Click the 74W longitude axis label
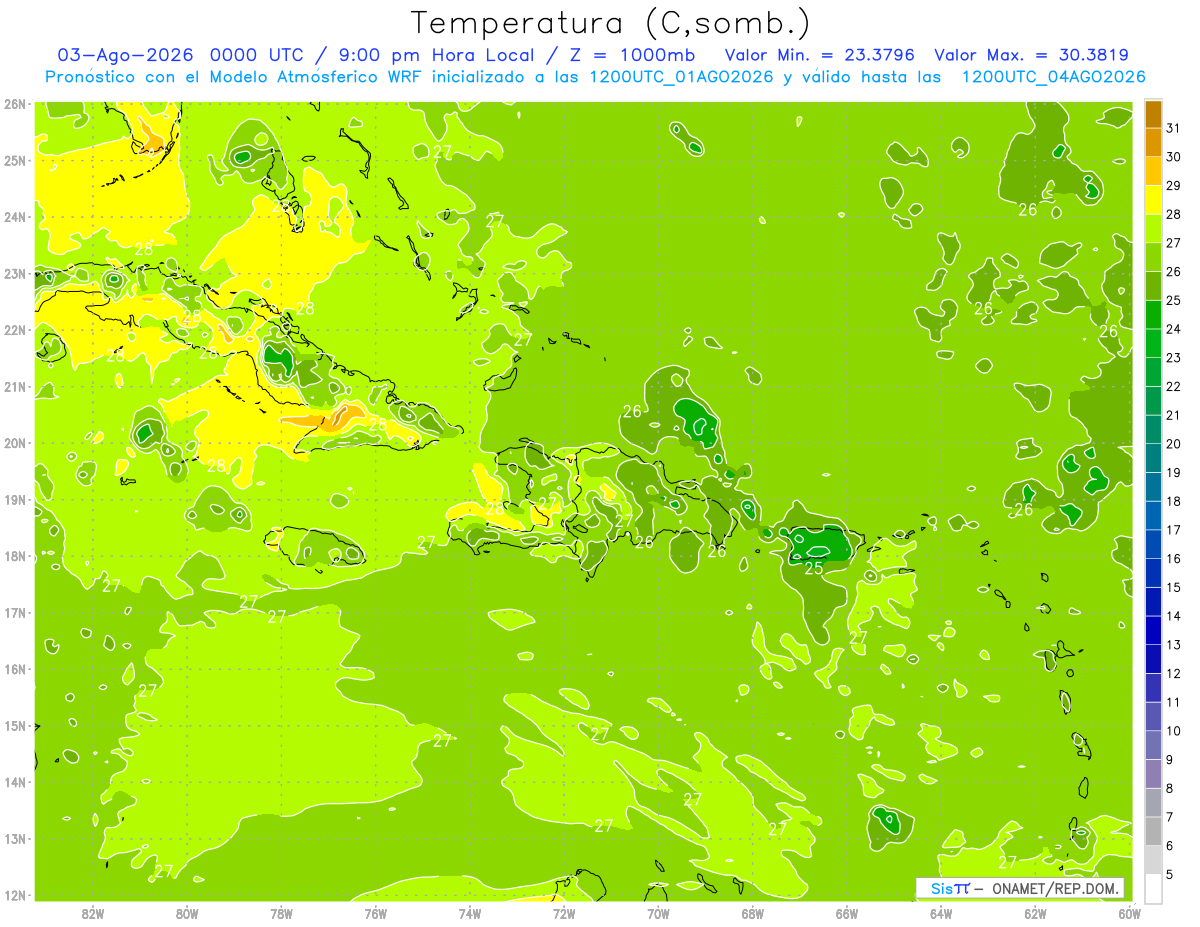The height and width of the screenshot is (927, 1200). coord(470,913)
